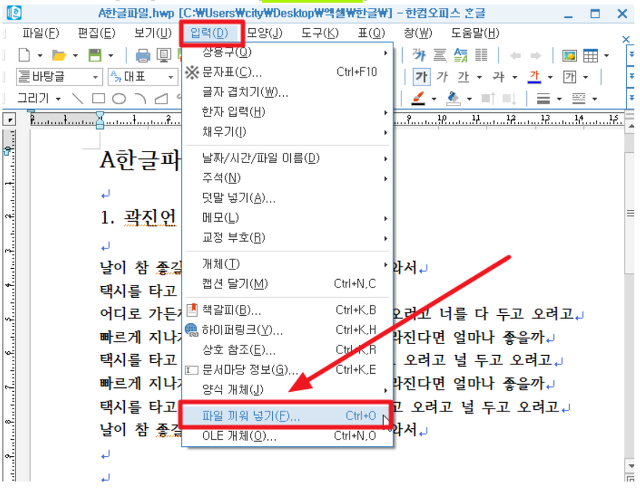Open the 보기(U) menu
The image size is (640, 494).
[x=153, y=33]
